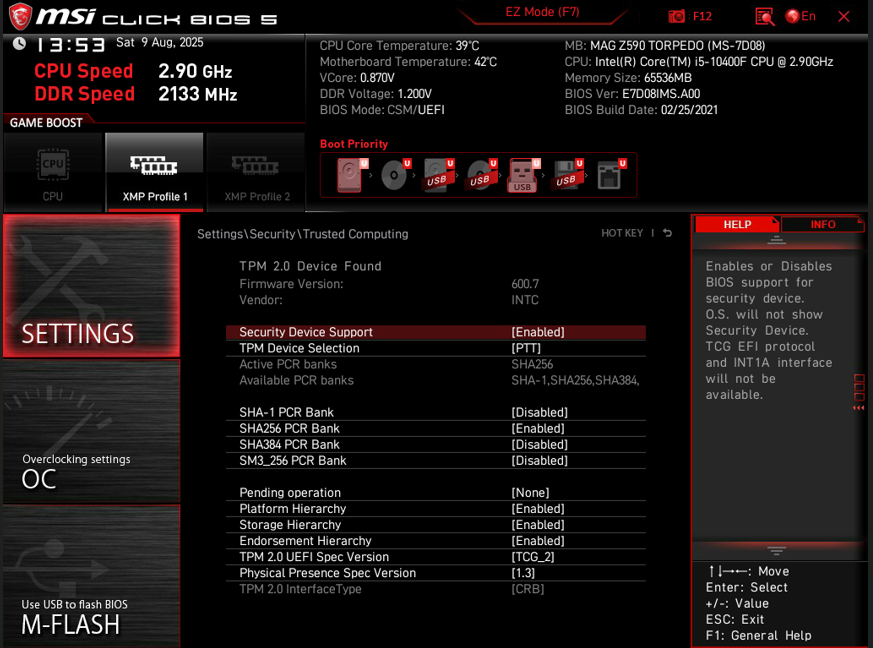Click the Boot Priority heading
This screenshot has height=648, width=873.
pos(354,144)
